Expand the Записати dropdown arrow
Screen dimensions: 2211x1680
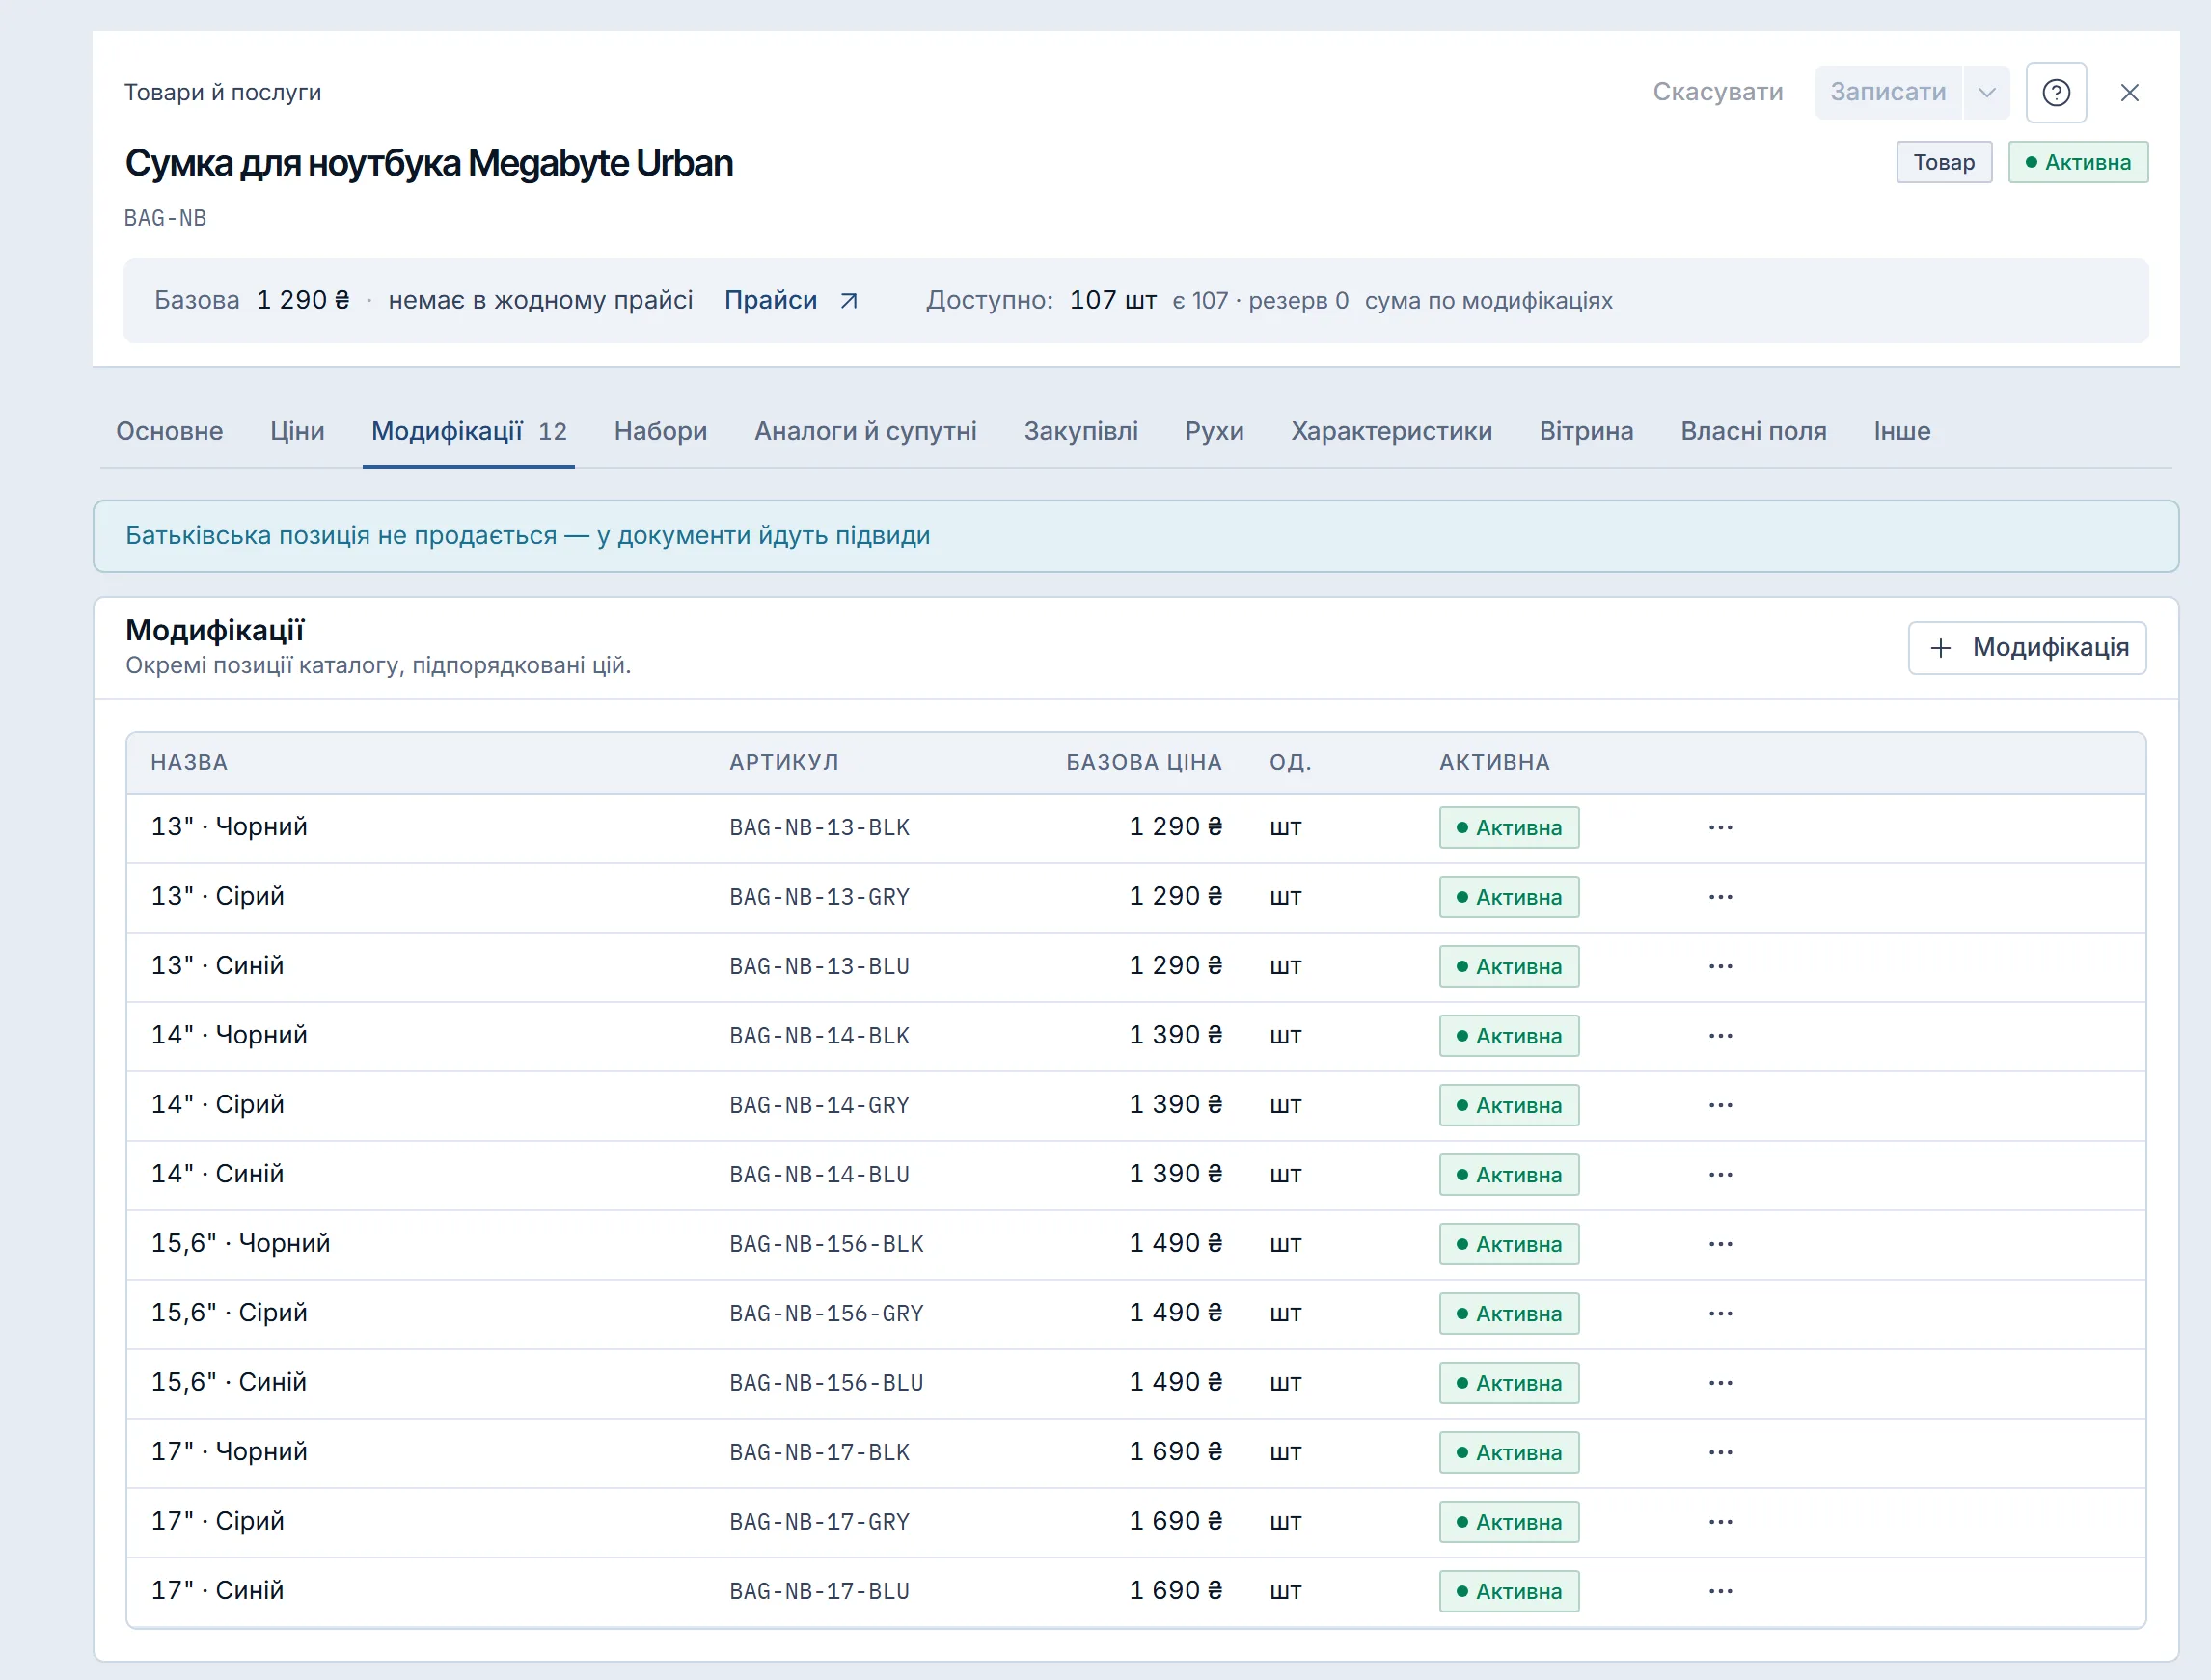tap(1986, 92)
